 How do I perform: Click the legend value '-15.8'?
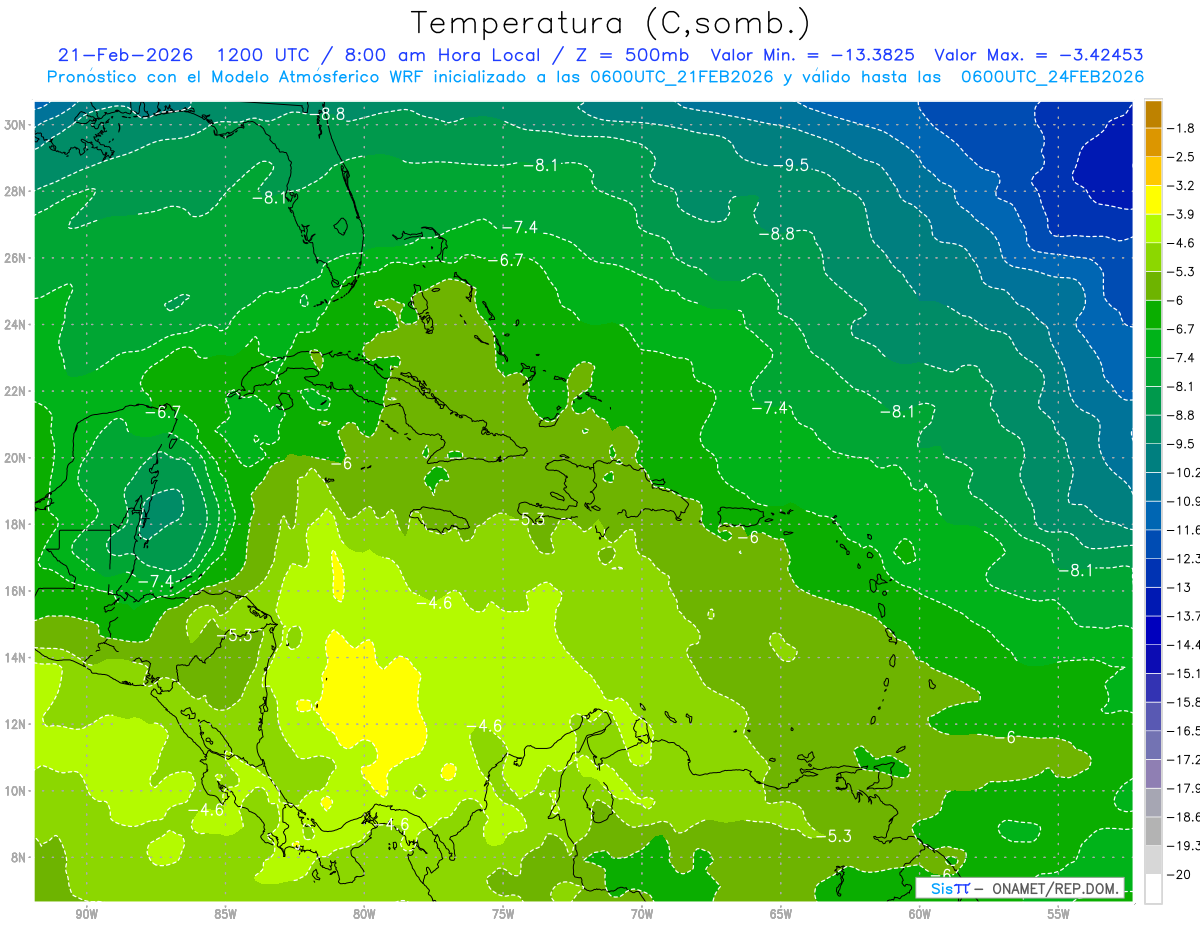[1183, 702]
